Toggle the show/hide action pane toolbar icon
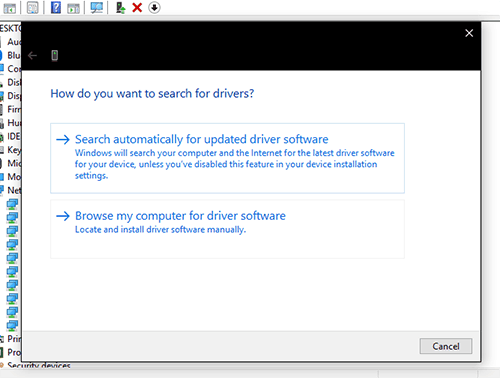 (x=73, y=8)
